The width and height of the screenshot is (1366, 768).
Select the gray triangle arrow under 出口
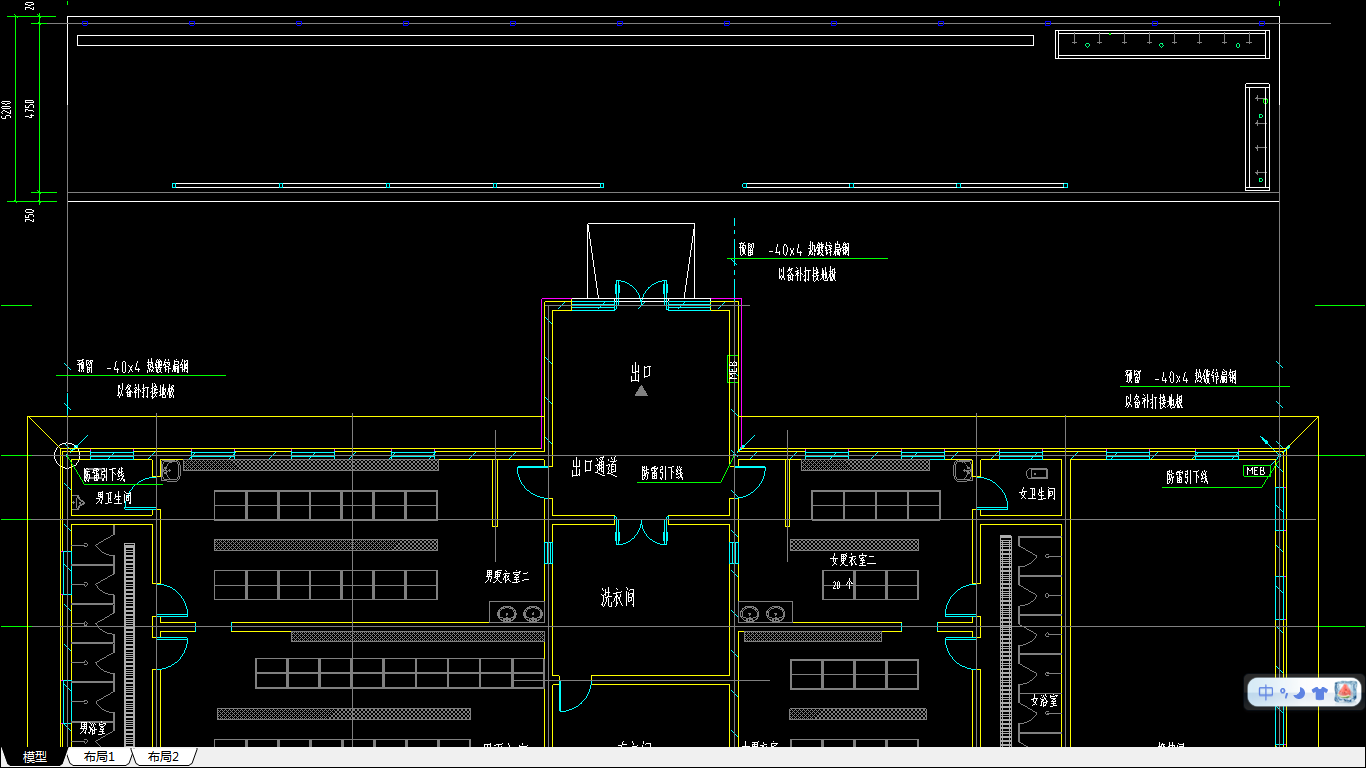point(641,391)
